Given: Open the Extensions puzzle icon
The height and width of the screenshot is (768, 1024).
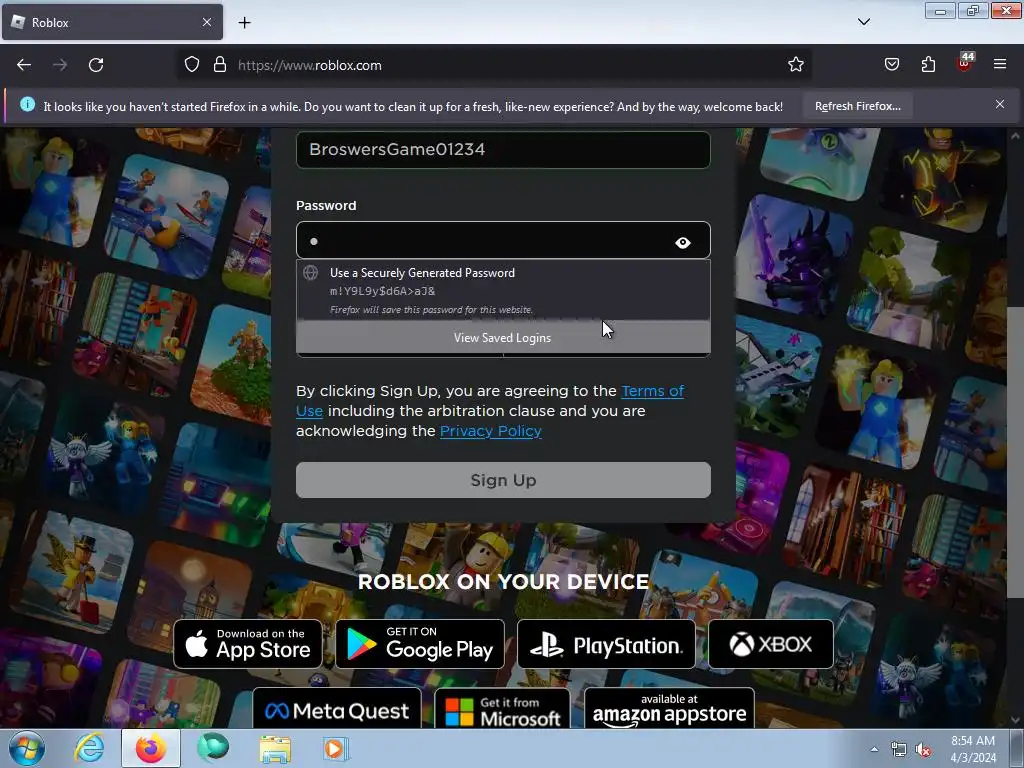Looking at the screenshot, I should click(x=928, y=64).
